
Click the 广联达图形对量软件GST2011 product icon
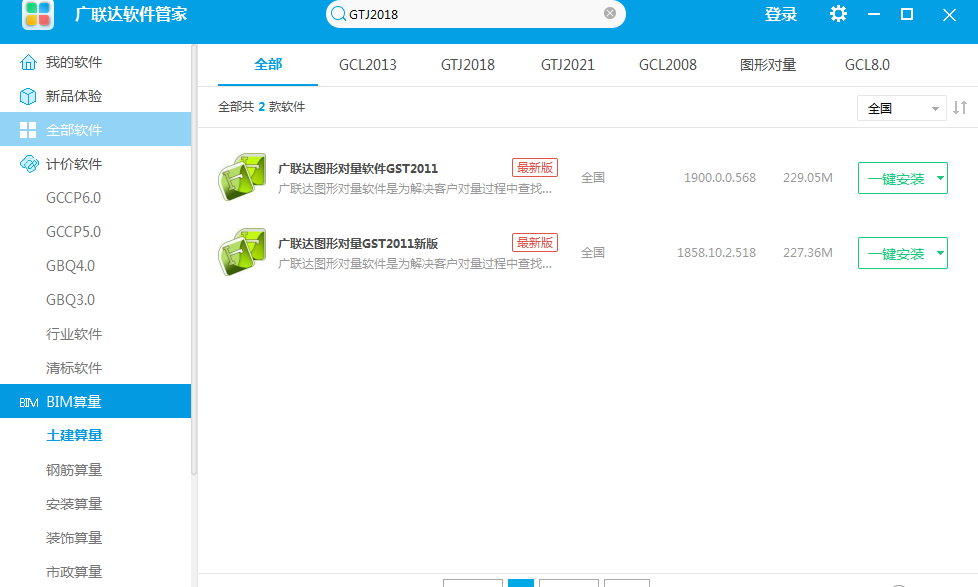coord(242,177)
